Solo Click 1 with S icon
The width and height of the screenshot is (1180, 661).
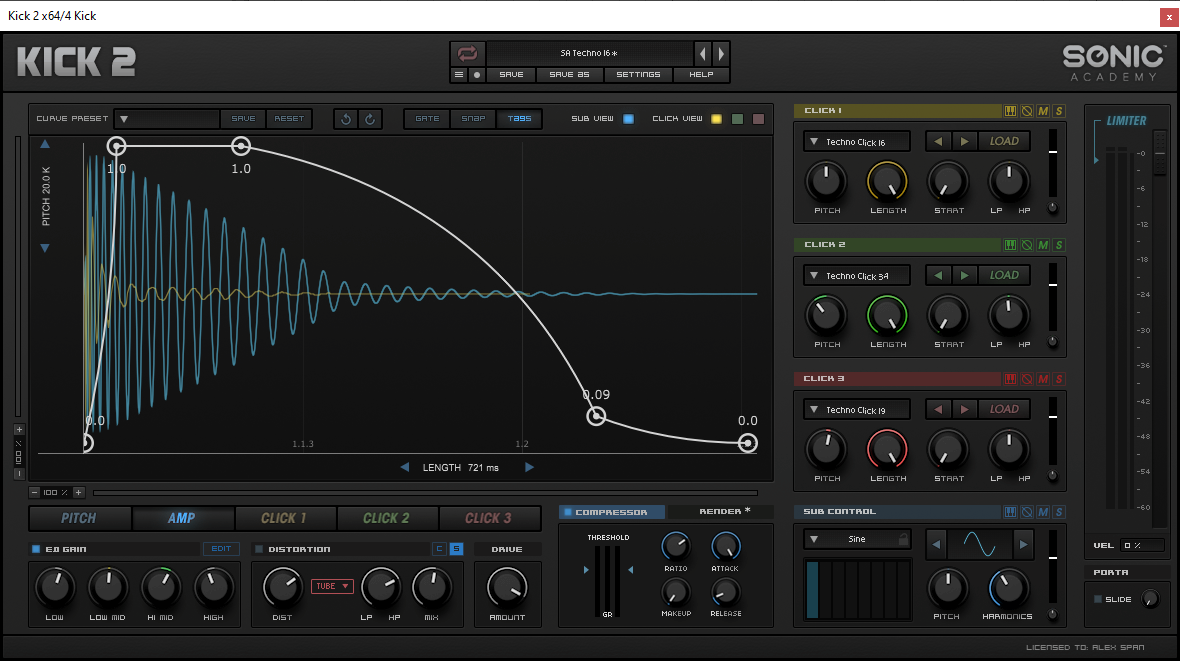click(x=1059, y=111)
